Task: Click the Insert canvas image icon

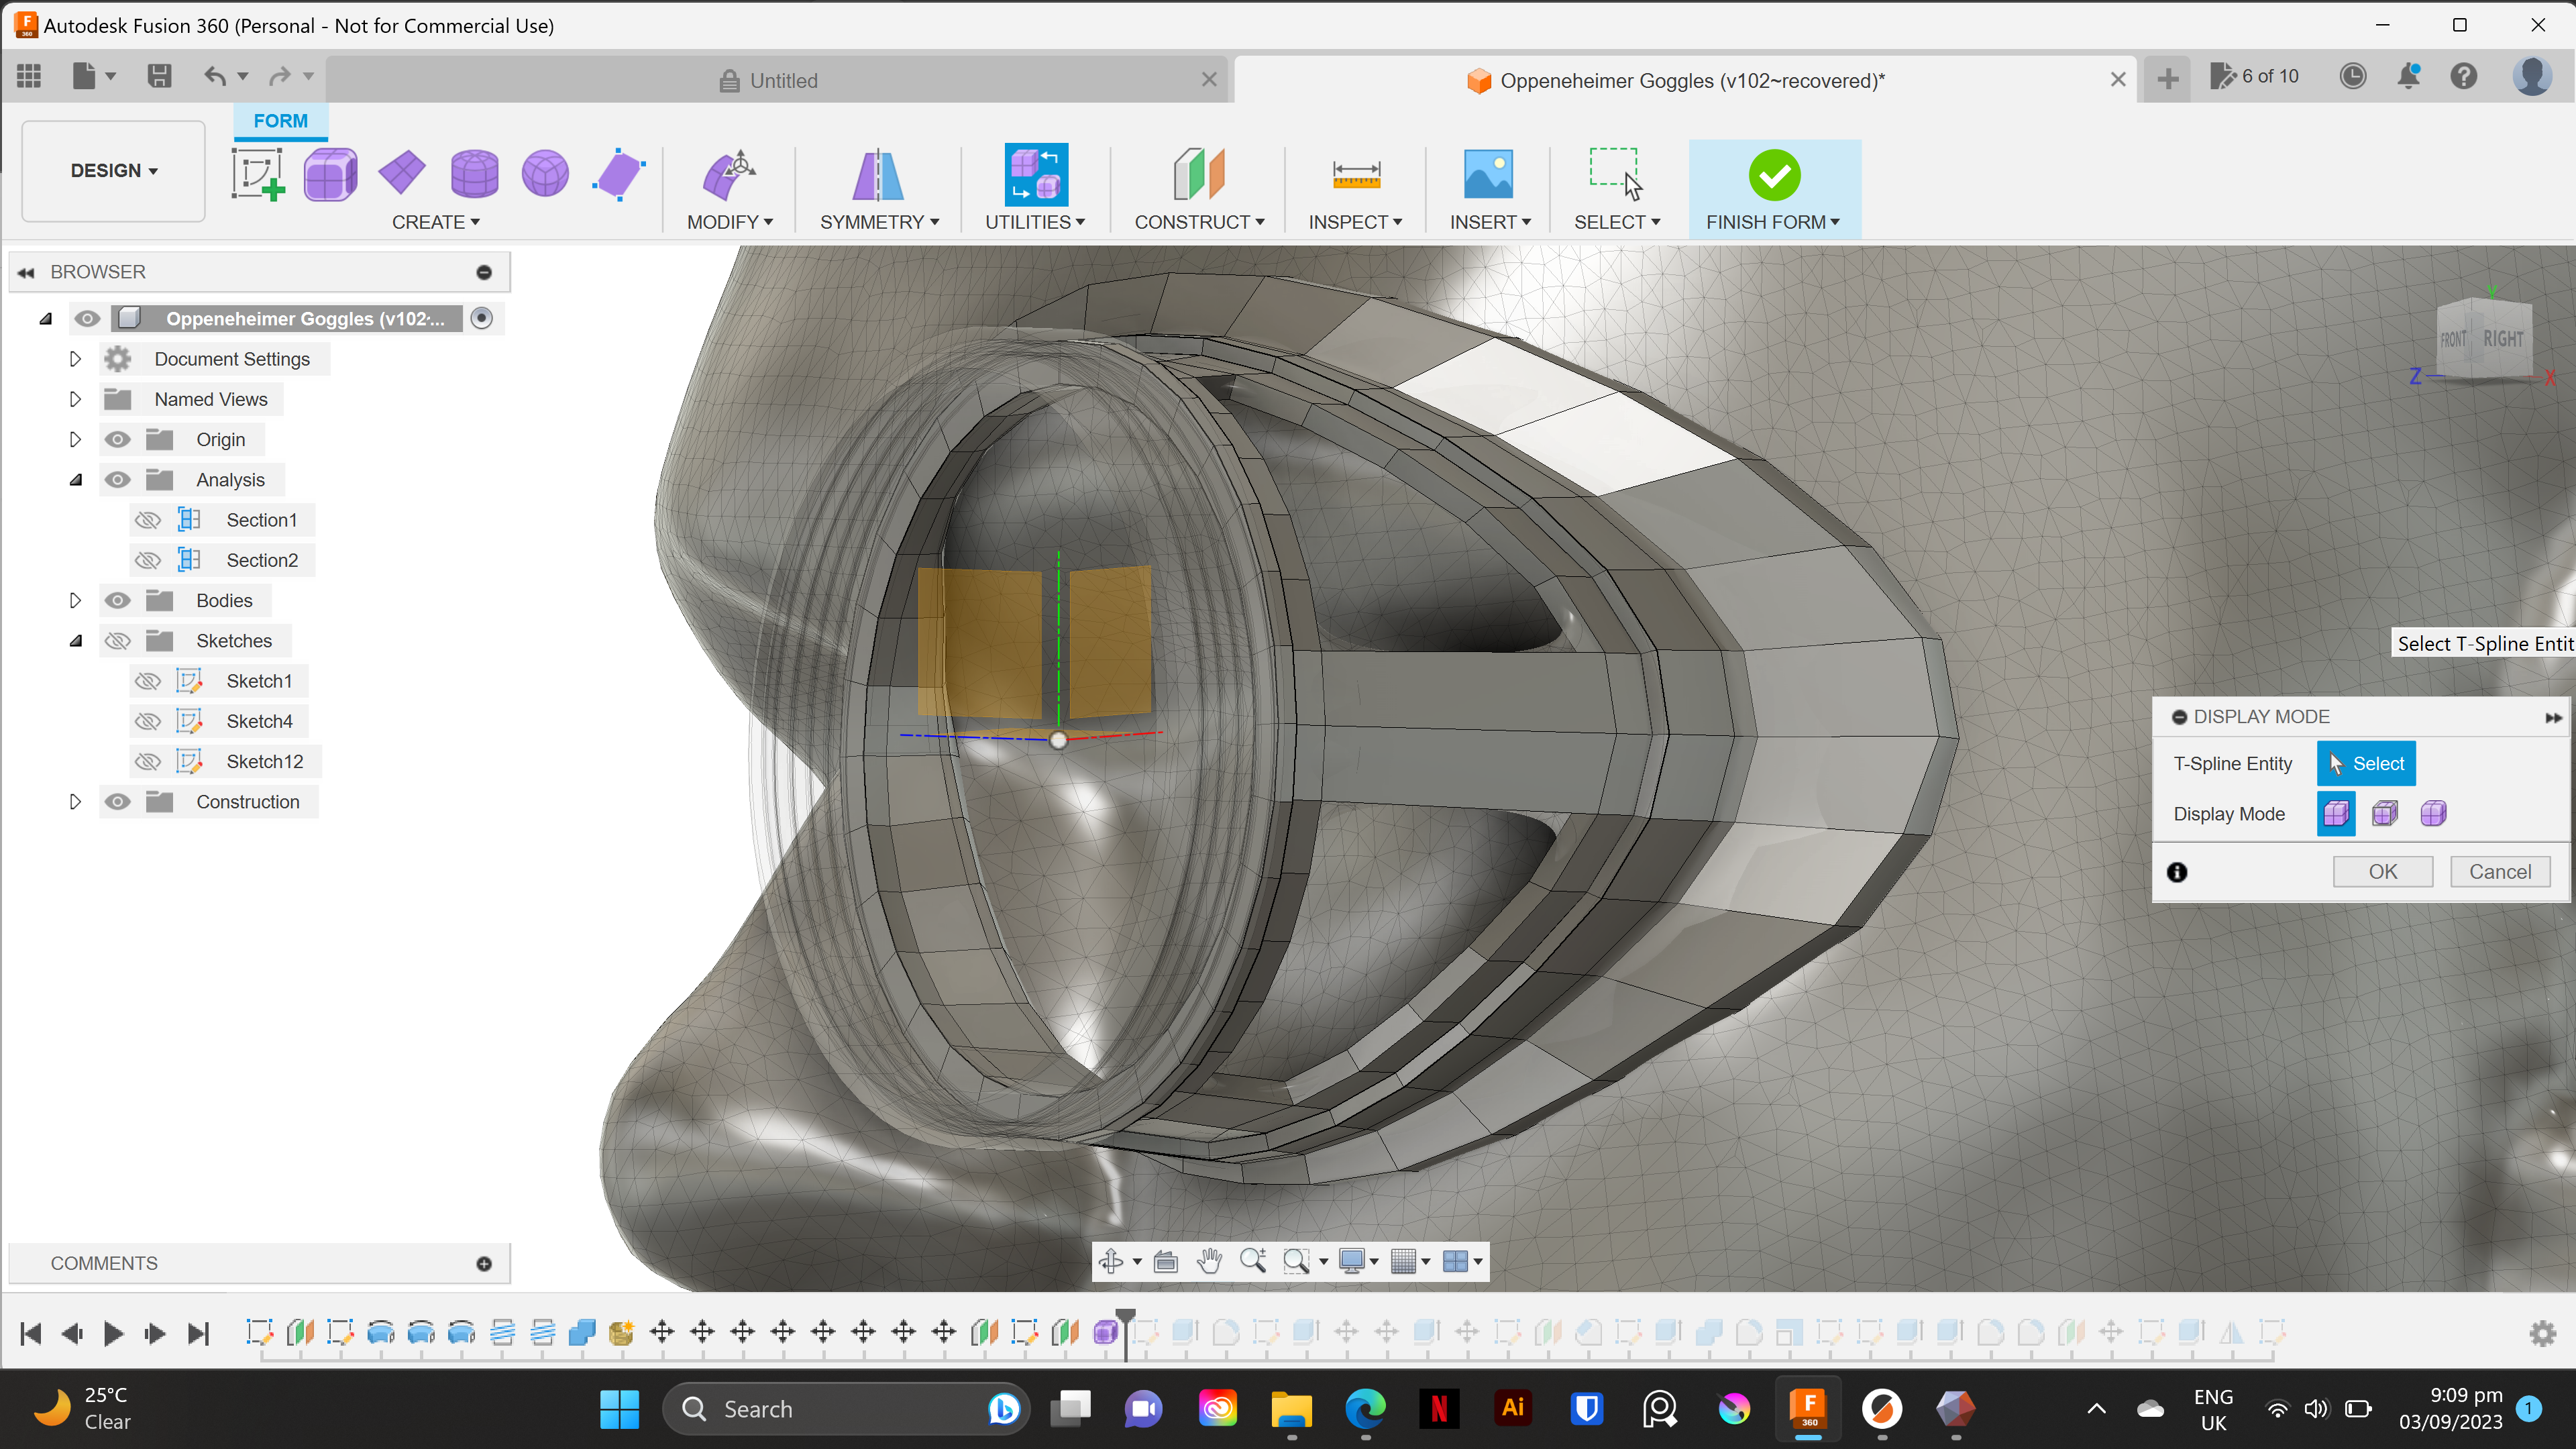Action: 1489,175
